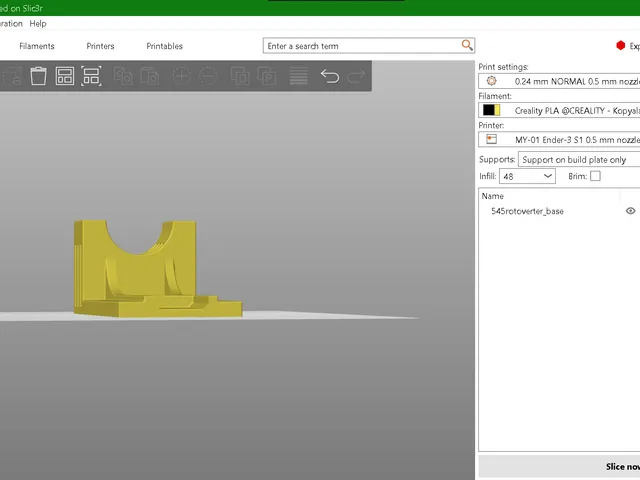
Task: Open the Configuration menu
Action: coord(11,24)
